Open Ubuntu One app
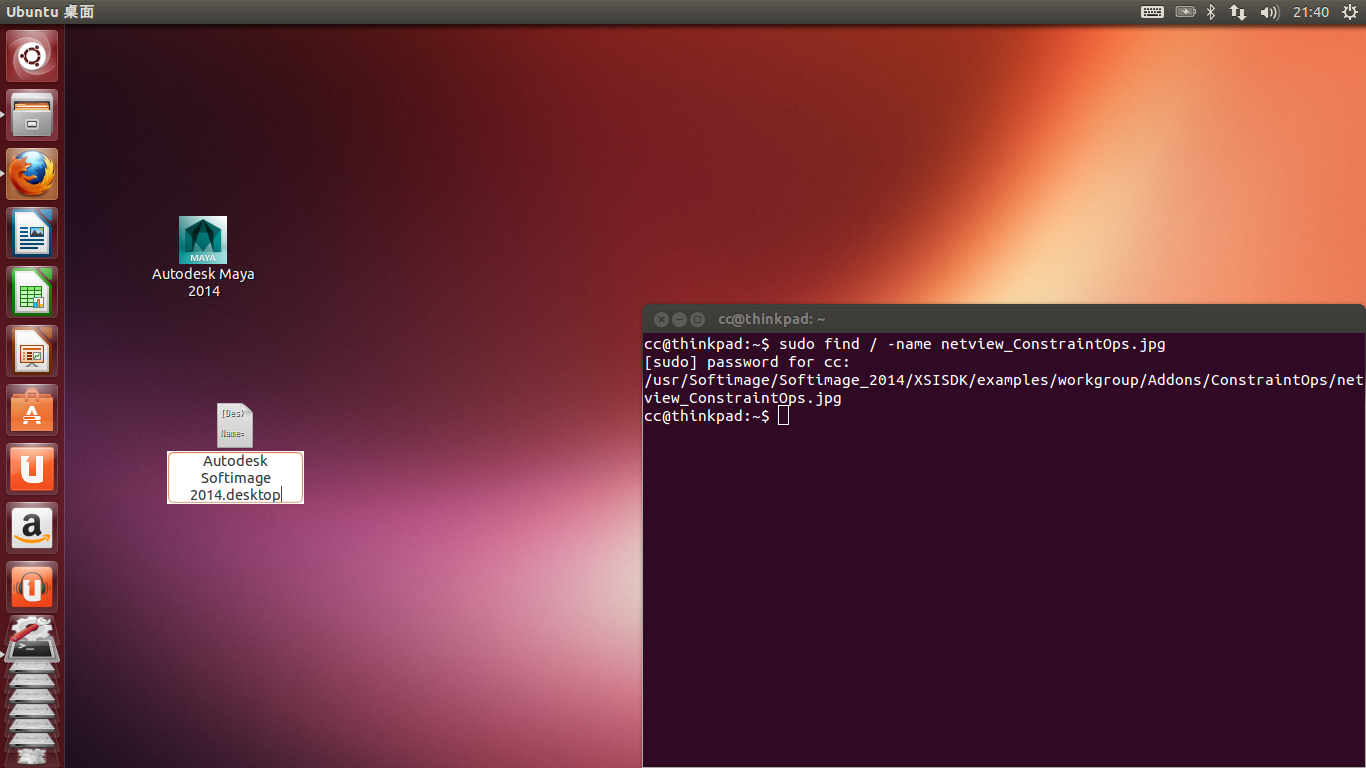The width and height of the screenshot is (1366, 768). pyautogui.click(x=32, y=469)
